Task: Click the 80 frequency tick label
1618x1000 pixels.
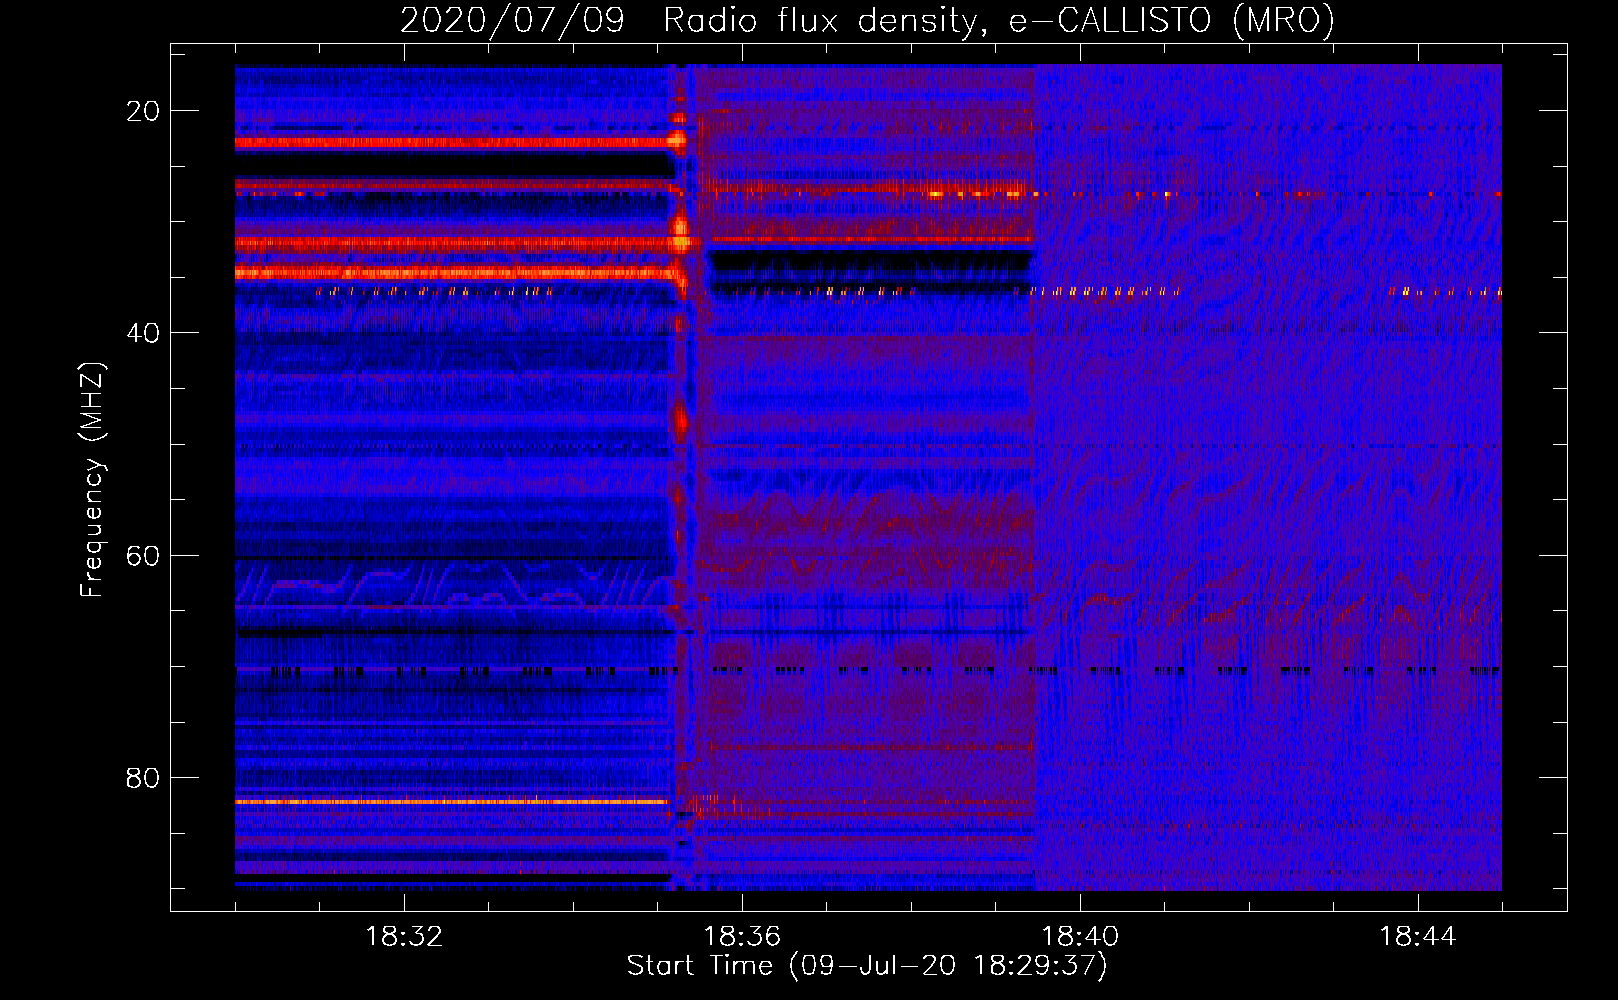Action: point(143,778)
